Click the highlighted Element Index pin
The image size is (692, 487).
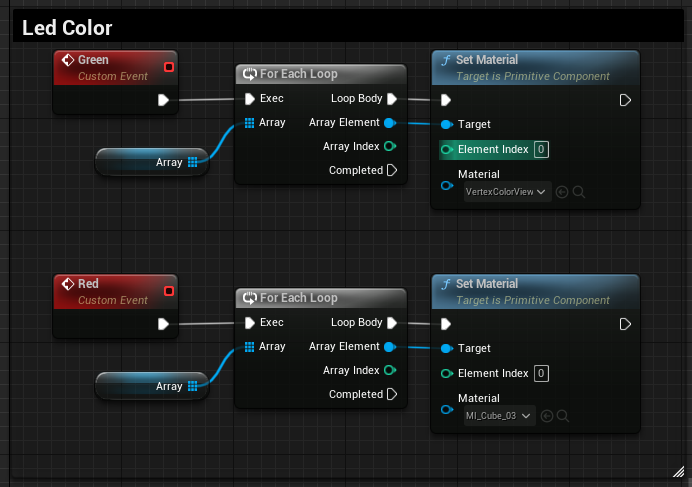(447, 150)
